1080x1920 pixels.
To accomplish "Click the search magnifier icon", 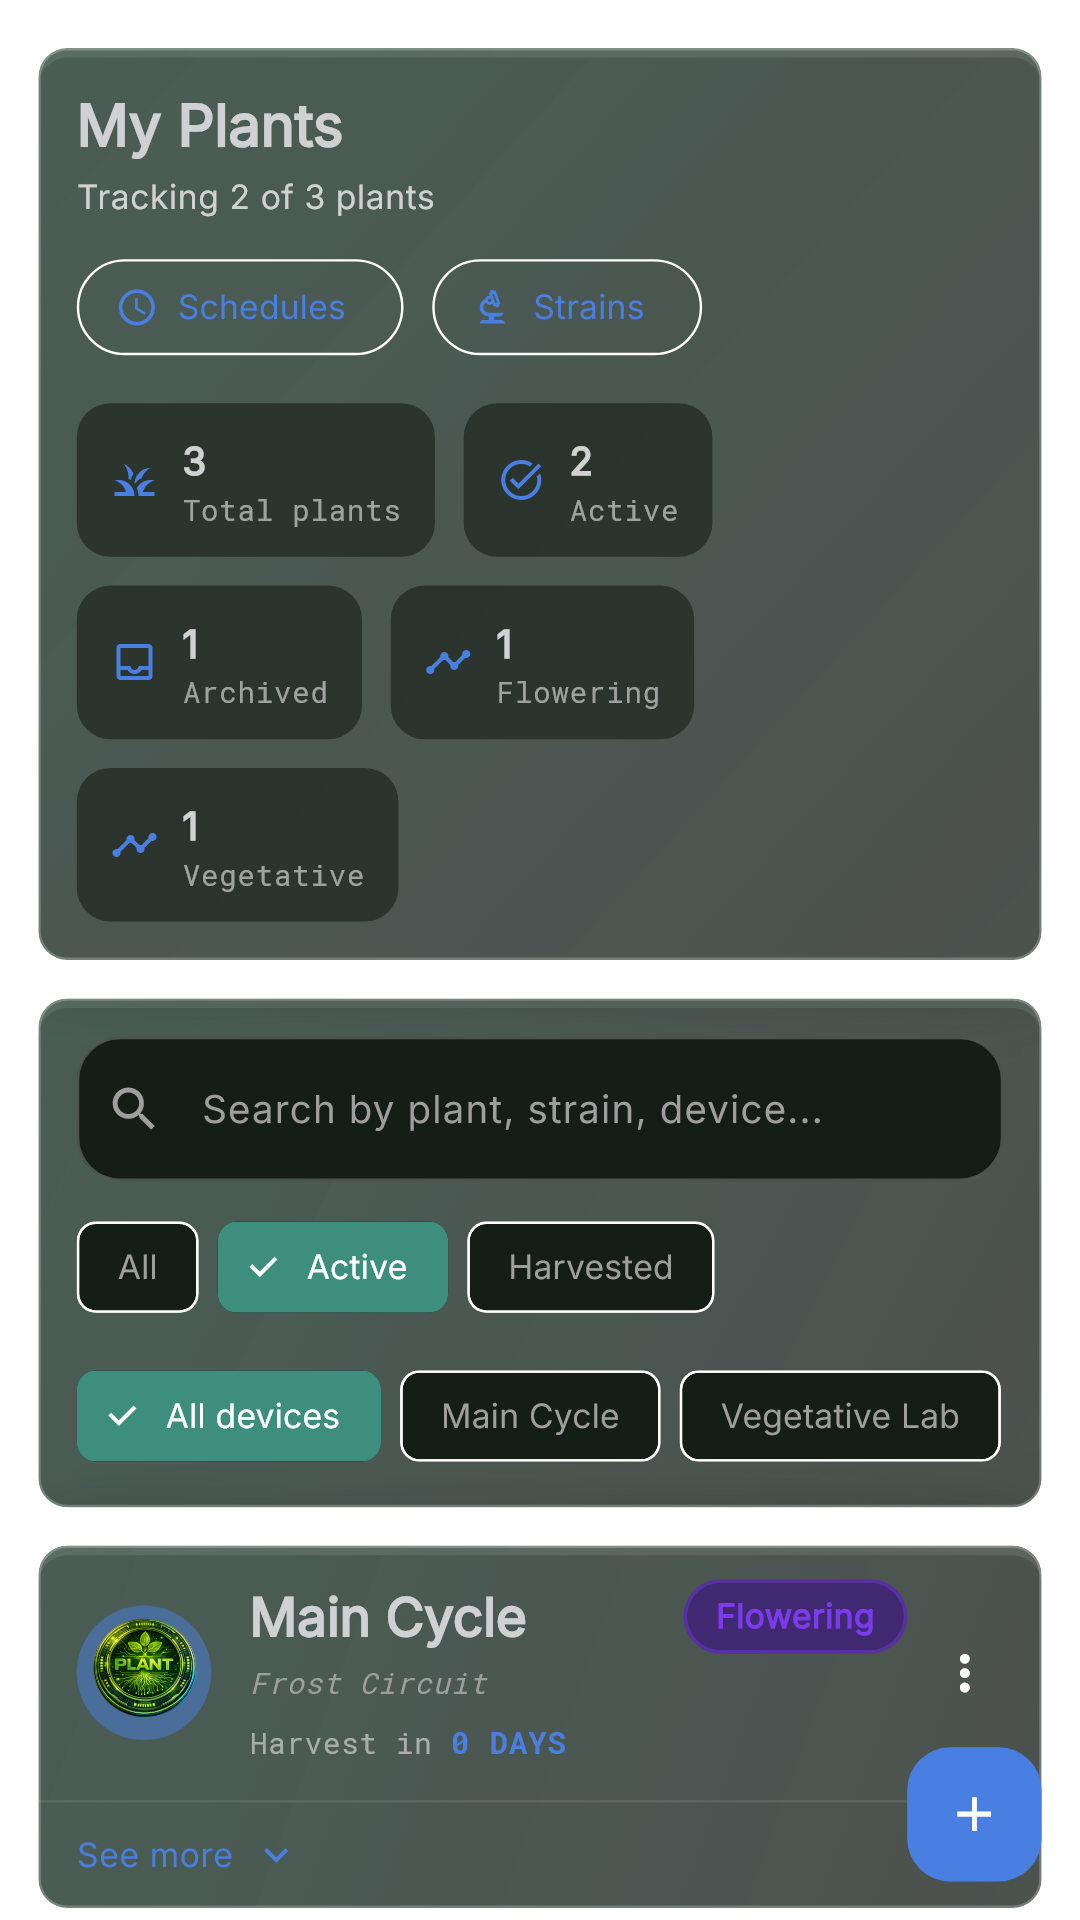I will tap(133, 1109).
